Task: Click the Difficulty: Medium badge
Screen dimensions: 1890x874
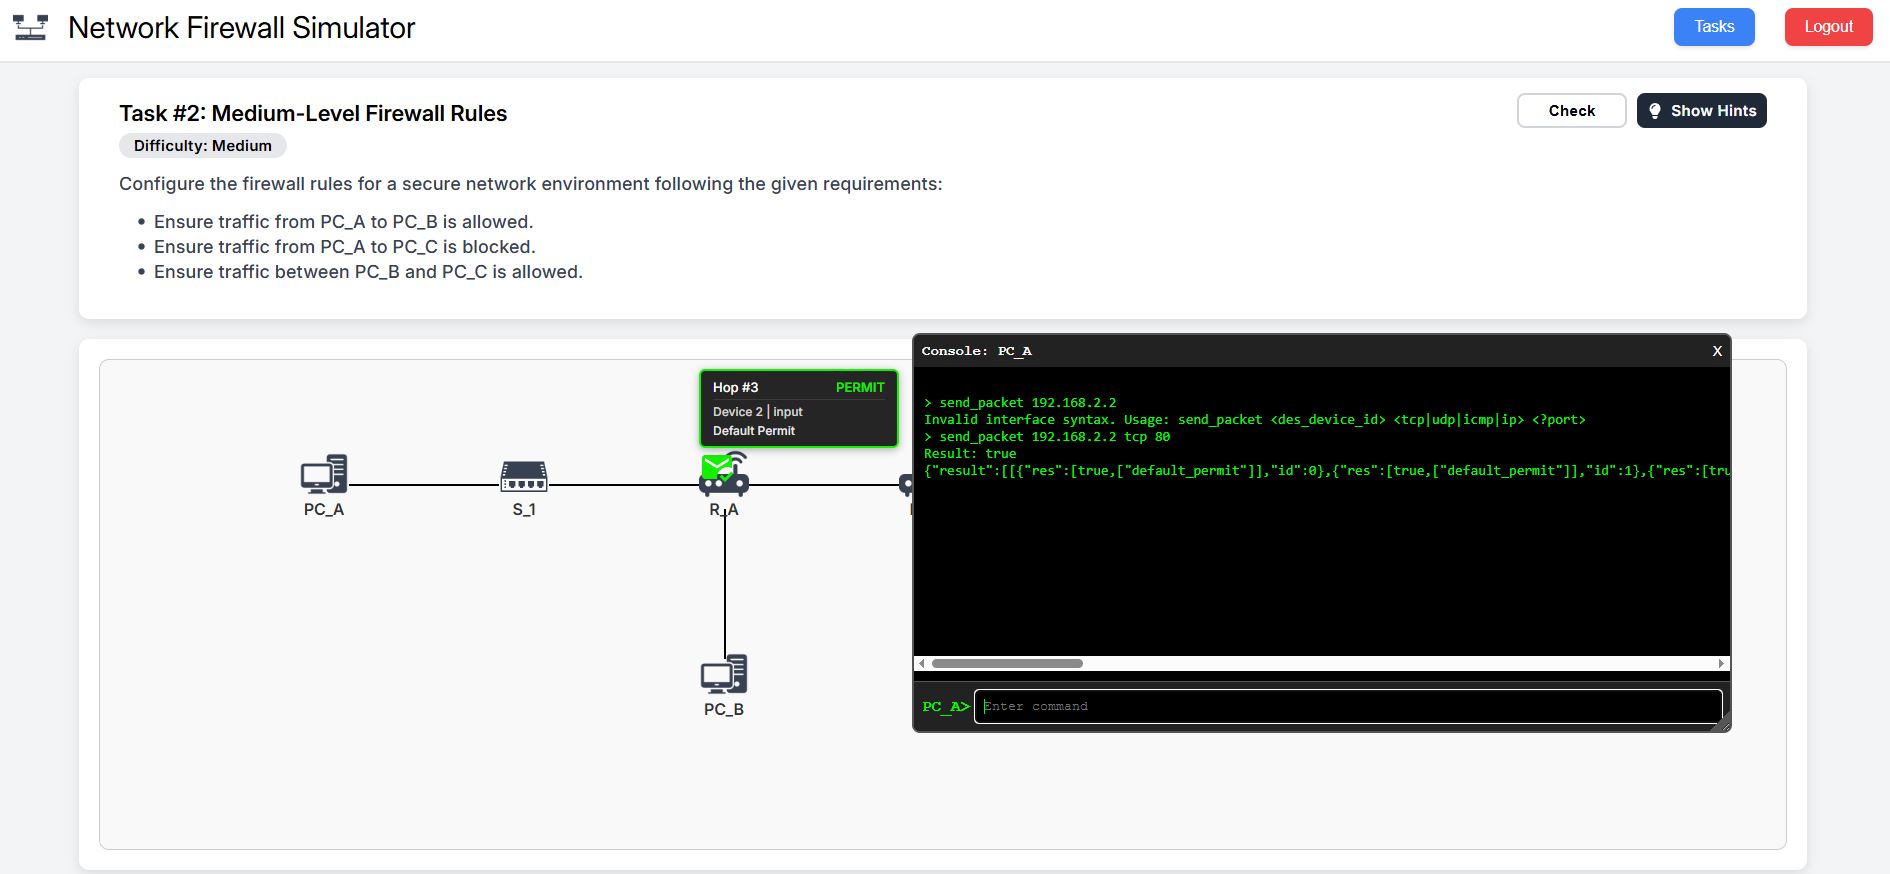Action: click(203, 146)
